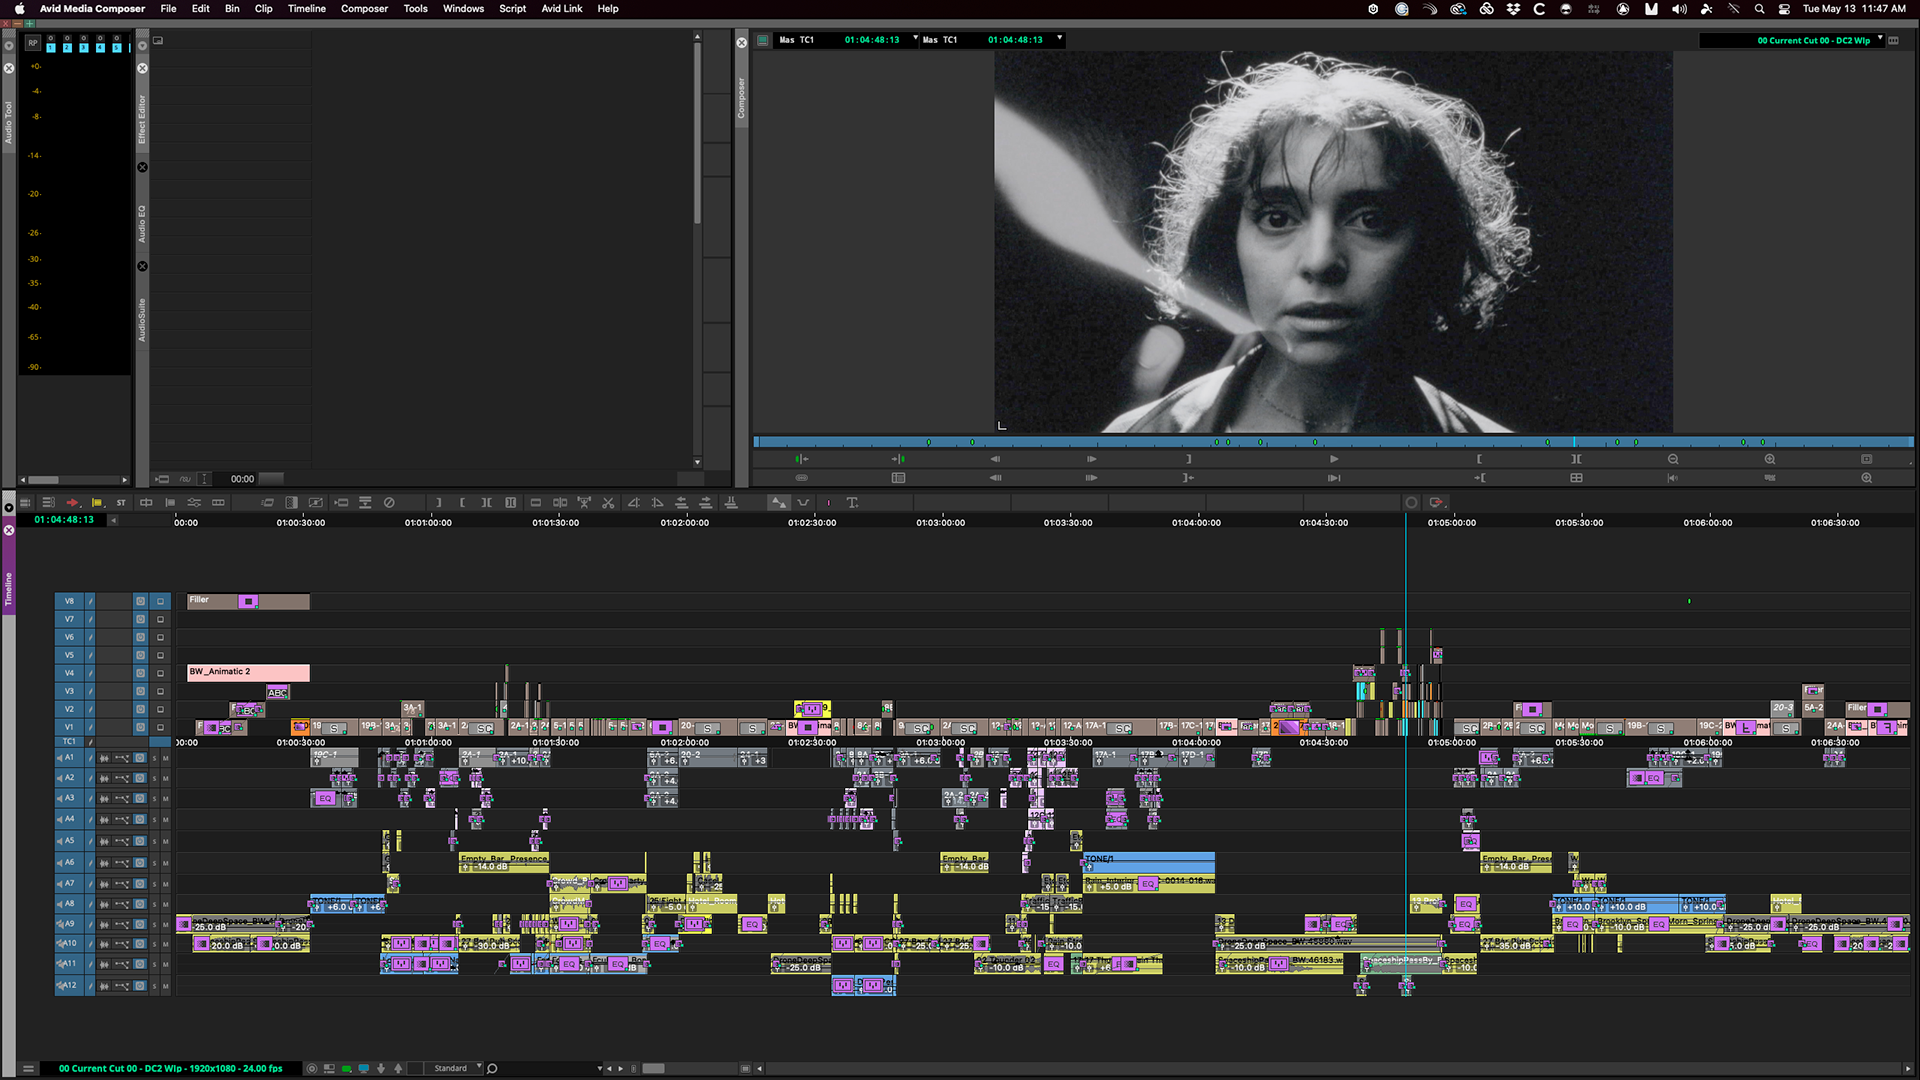
Task: Click the scissors icon in the timeline toolbar
Action: pyautogui.click(x=608, y=503)
